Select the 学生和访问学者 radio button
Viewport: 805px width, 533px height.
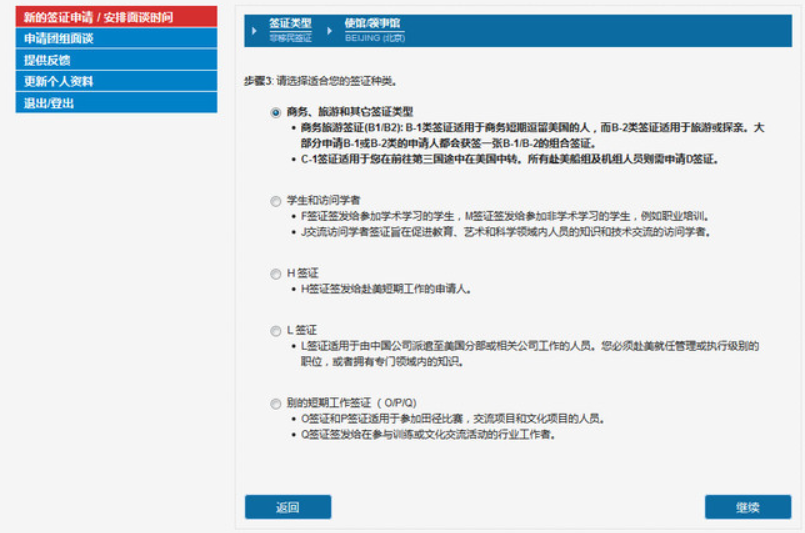click(276, 201)
